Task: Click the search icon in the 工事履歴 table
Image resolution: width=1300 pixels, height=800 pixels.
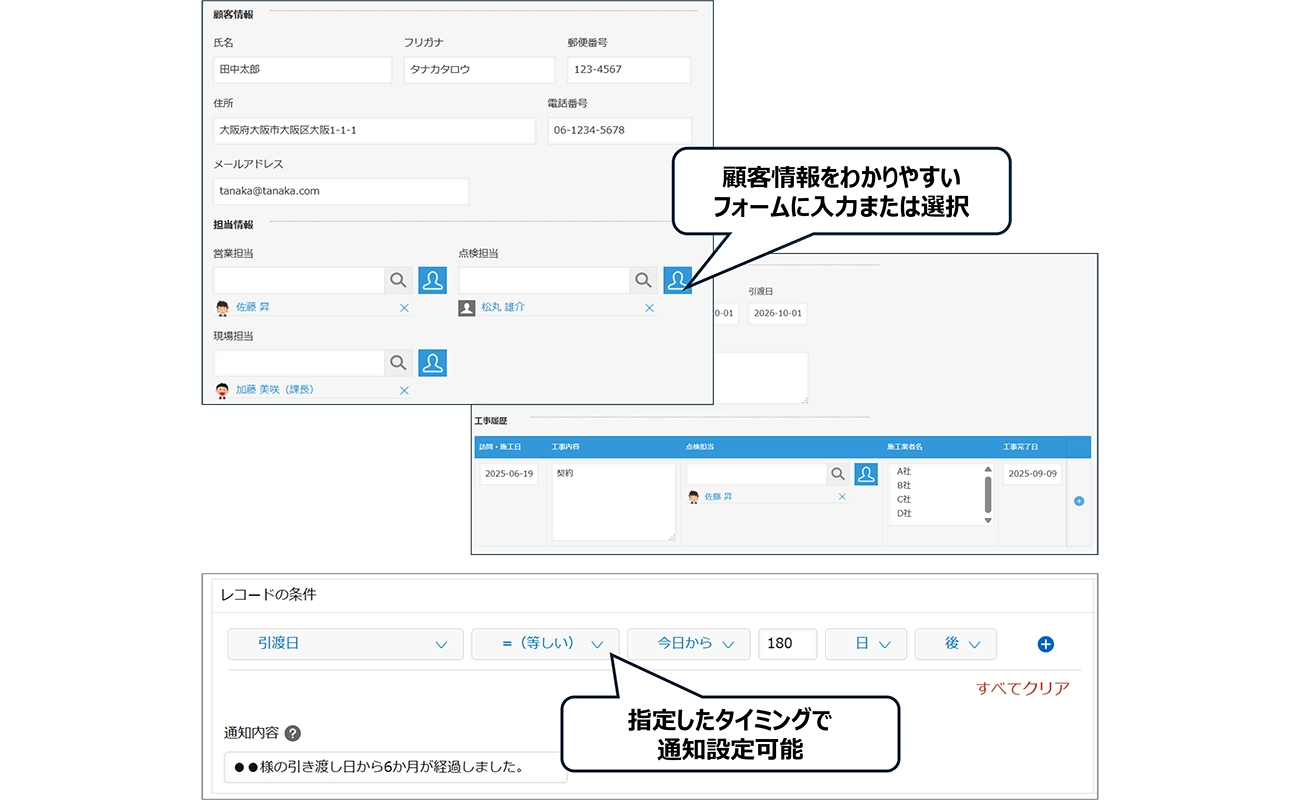Action: [x=837, y=473]
